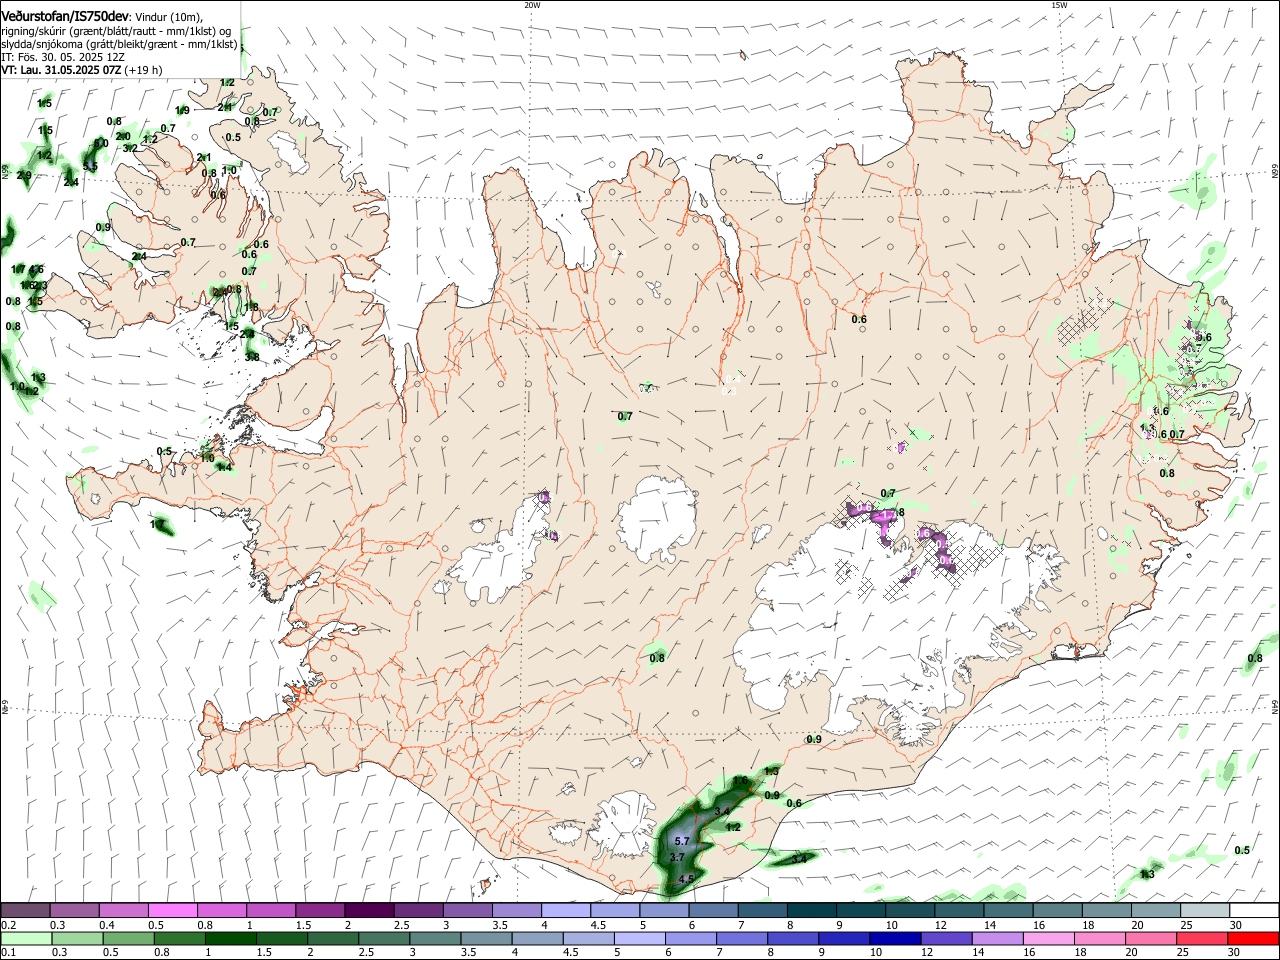1280x960 pixels.
Task: Pick the crimson swatch between 25 and 30, lower row
Action: point(1201,939)
